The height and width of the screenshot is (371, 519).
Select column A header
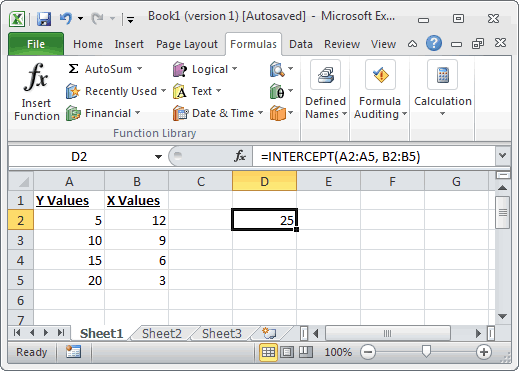click(x=69, y=181)
